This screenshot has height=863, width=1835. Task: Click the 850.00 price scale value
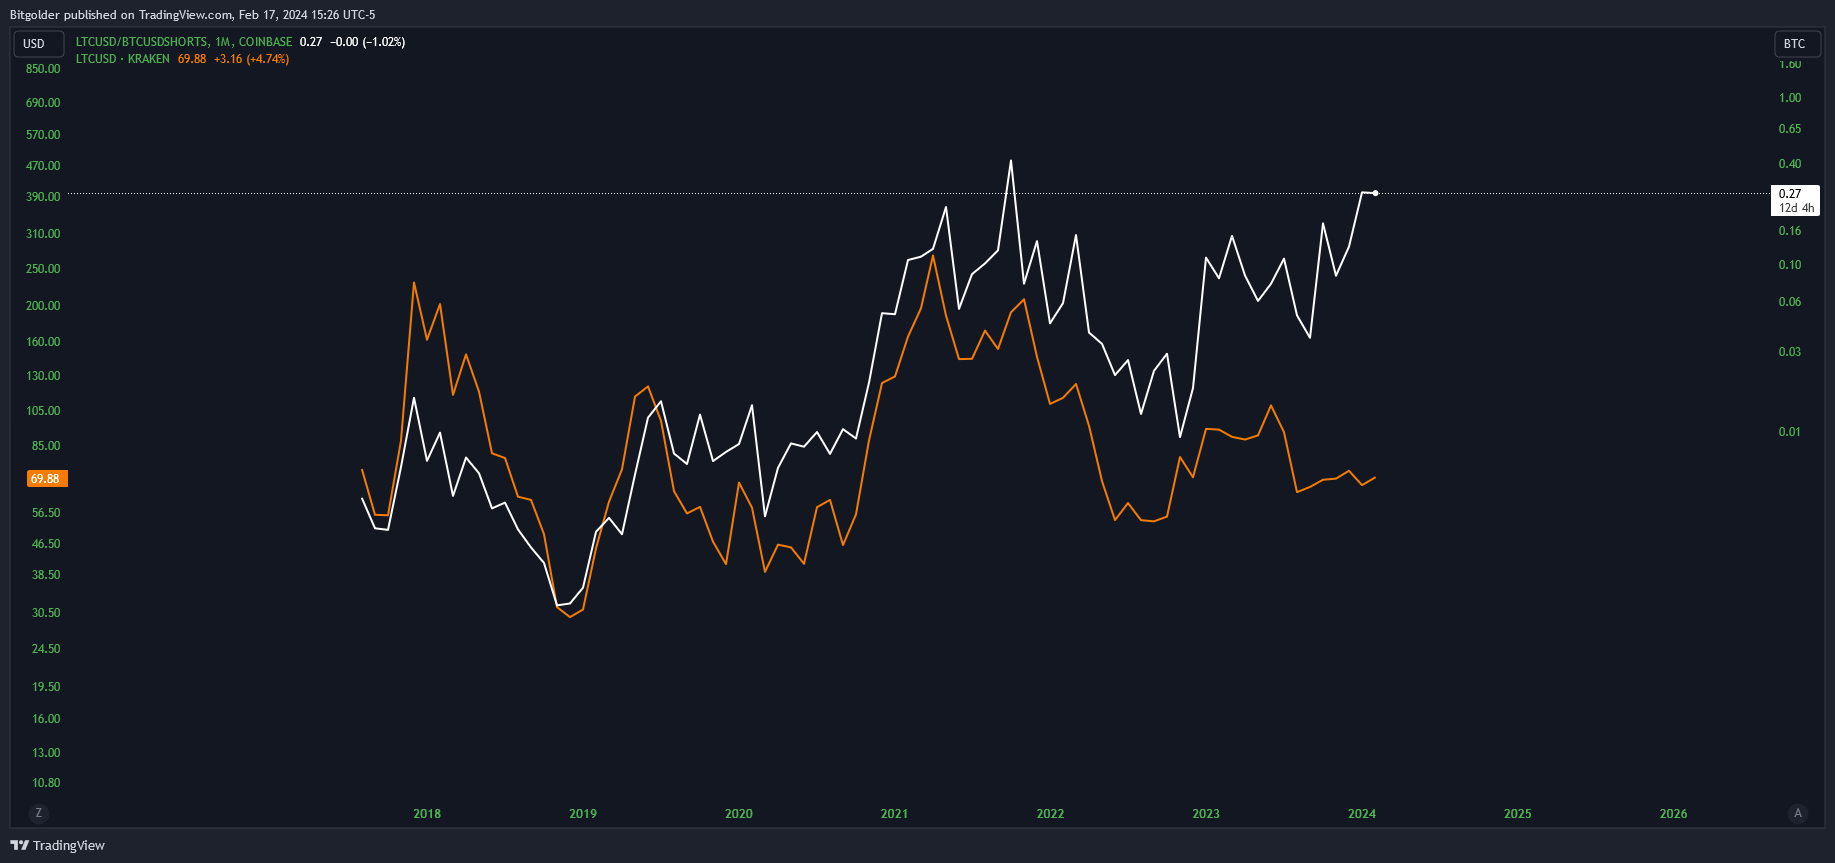point(43,69)
